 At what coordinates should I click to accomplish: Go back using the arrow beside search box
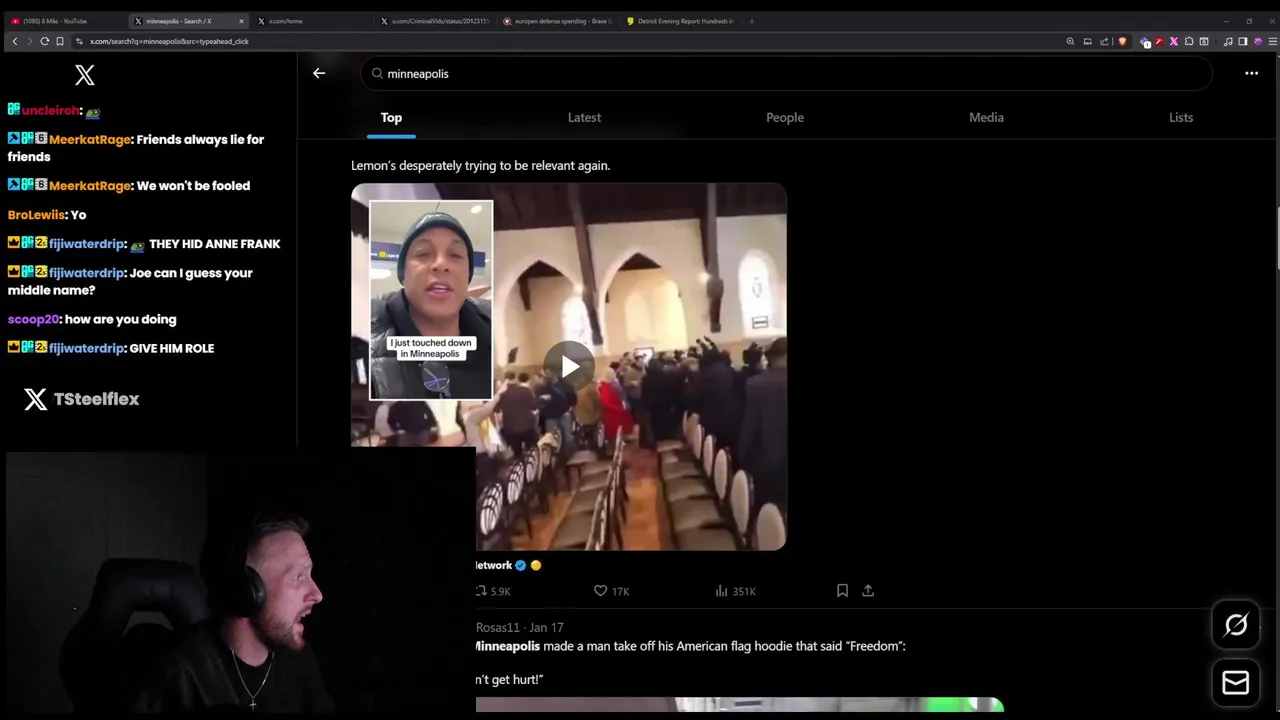319,73
